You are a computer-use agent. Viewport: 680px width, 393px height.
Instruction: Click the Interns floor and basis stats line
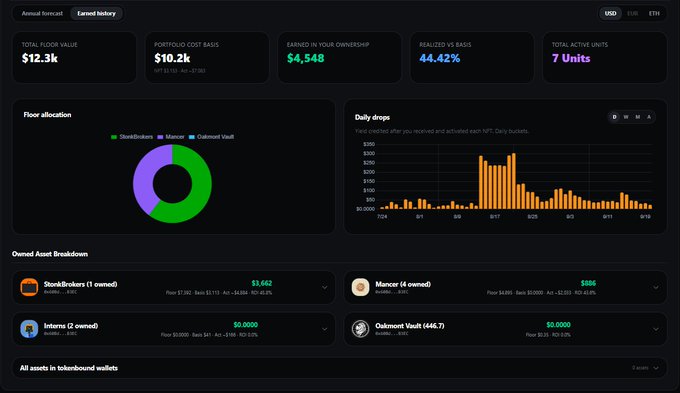(x=209, y=334)
